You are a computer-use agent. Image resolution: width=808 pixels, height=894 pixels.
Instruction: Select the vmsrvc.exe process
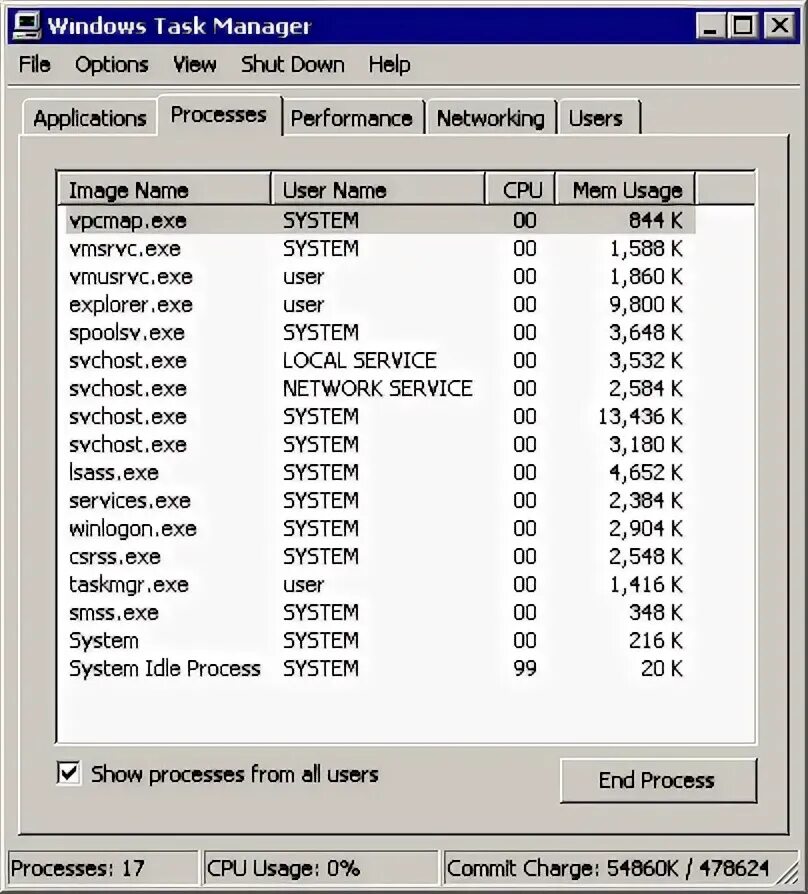pyautogui.click(x=381, y=248)
